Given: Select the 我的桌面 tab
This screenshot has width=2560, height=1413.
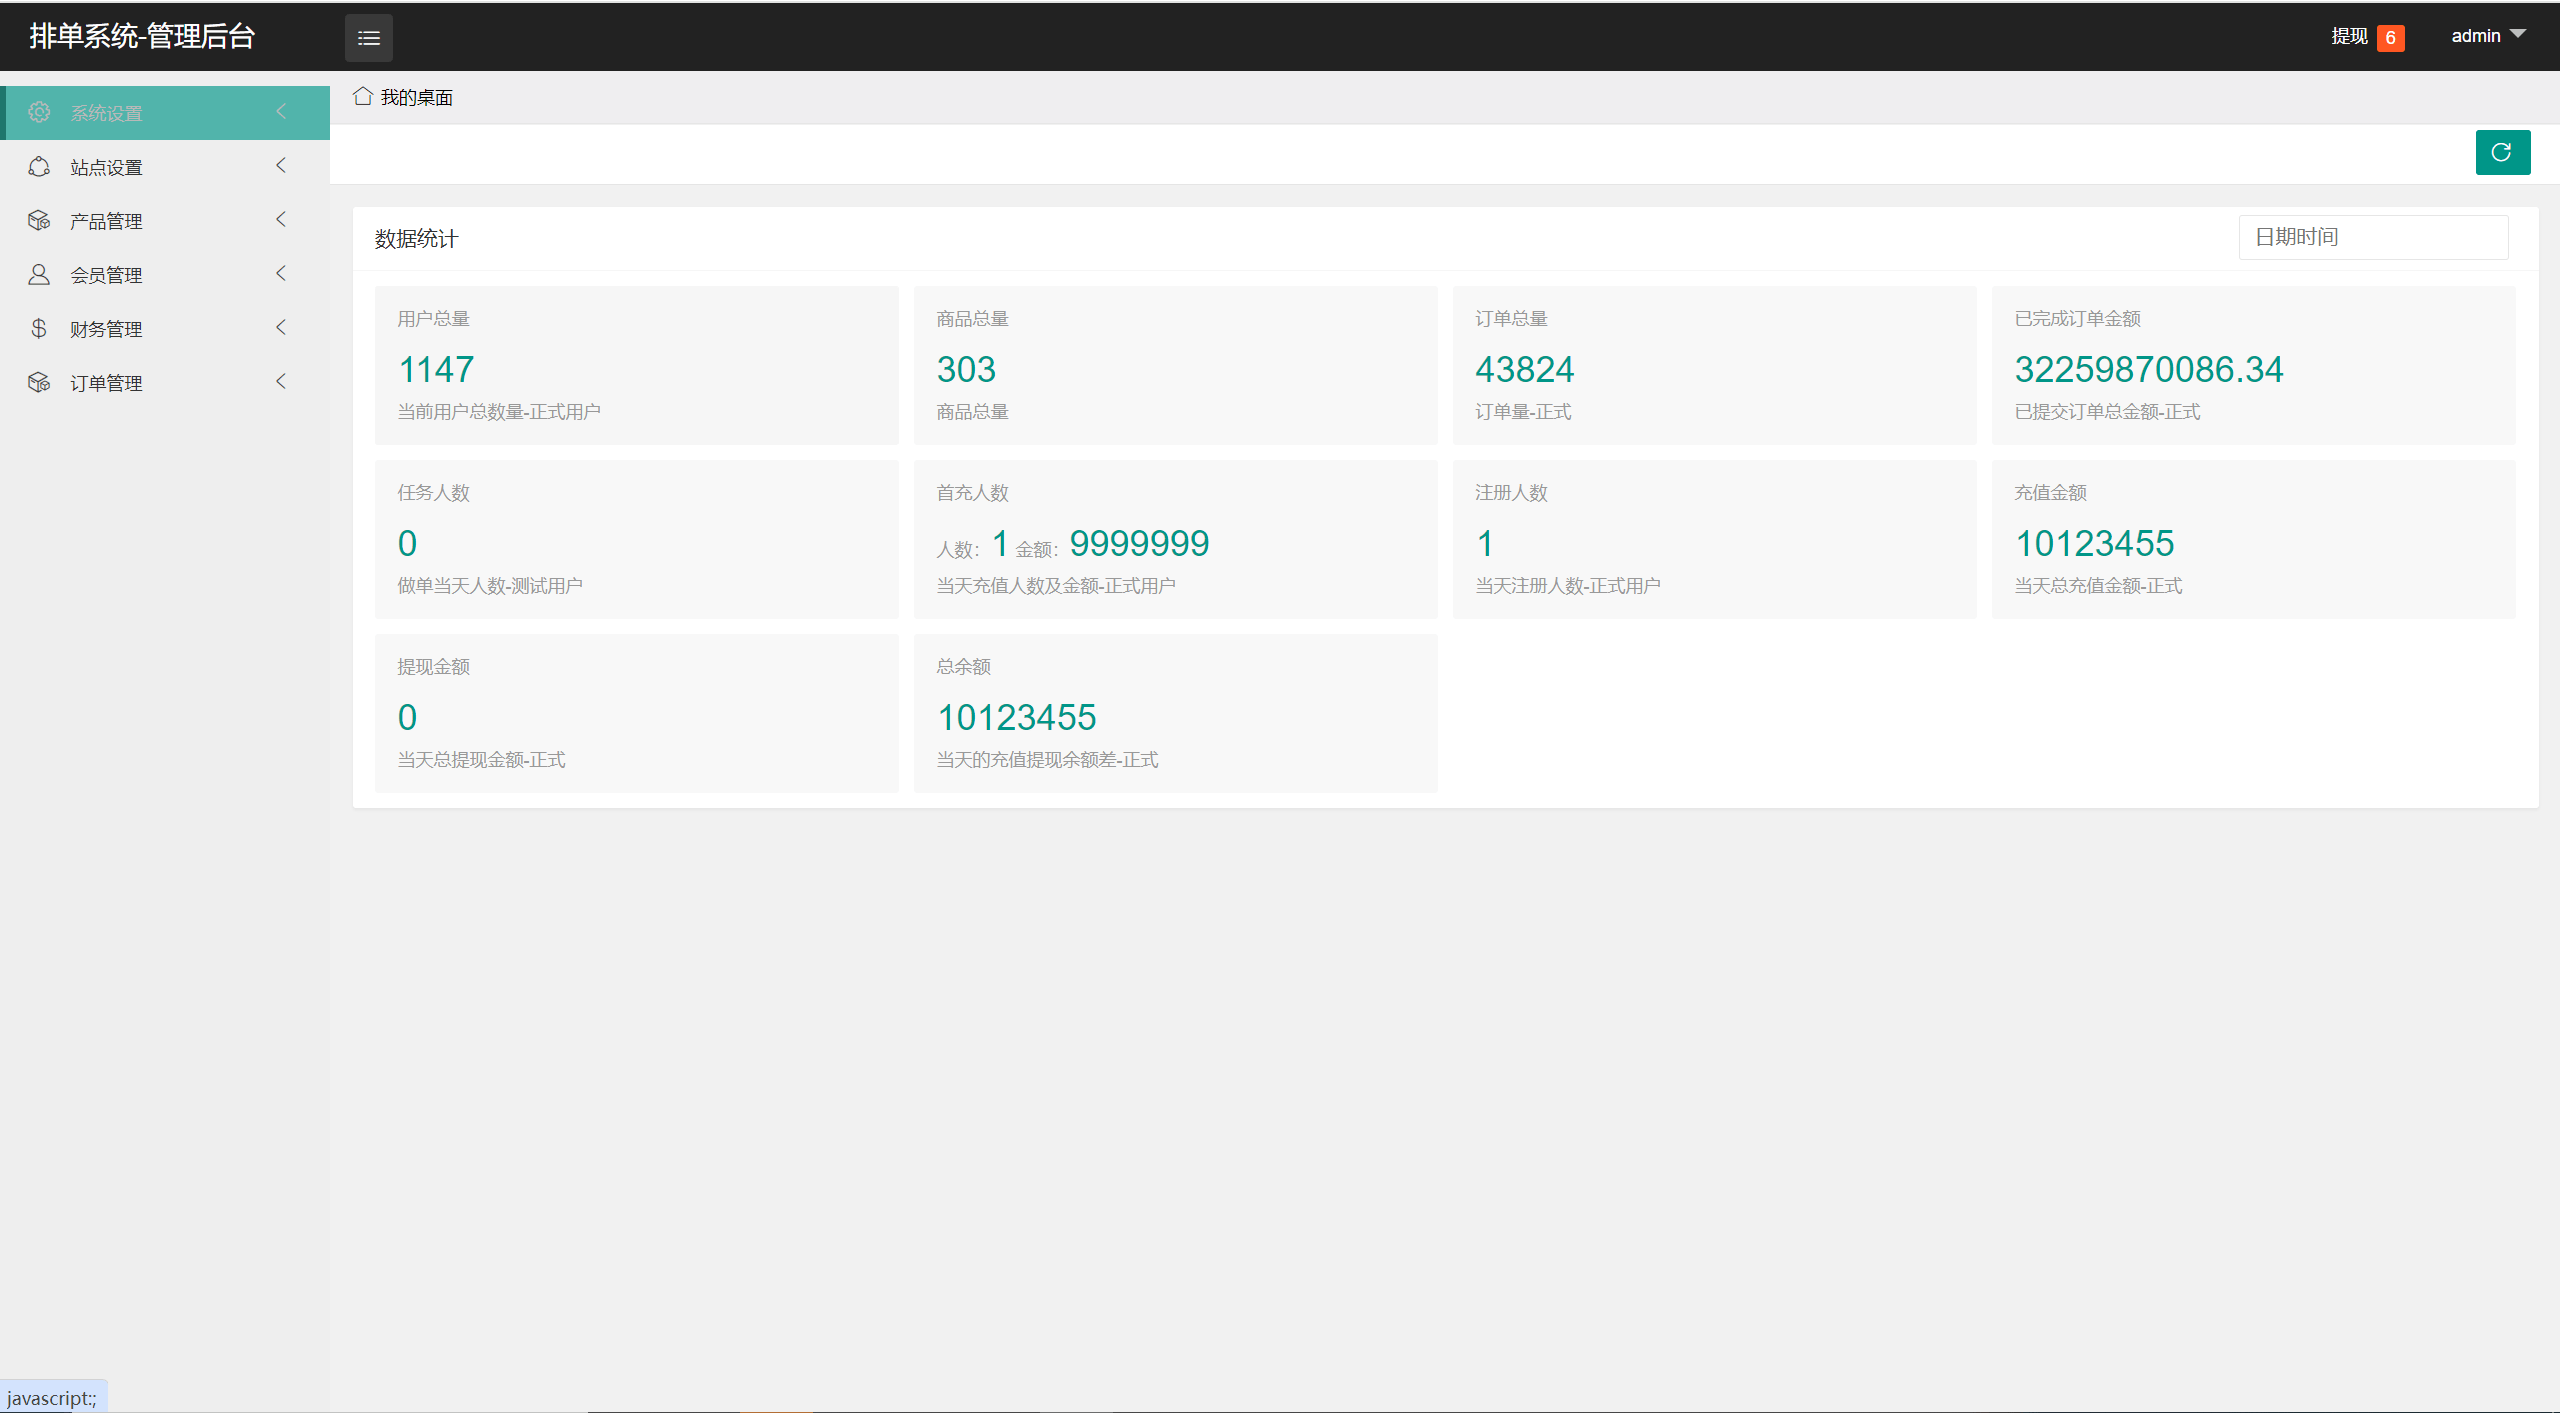Looking at the screenshot, I should (416, 97).
